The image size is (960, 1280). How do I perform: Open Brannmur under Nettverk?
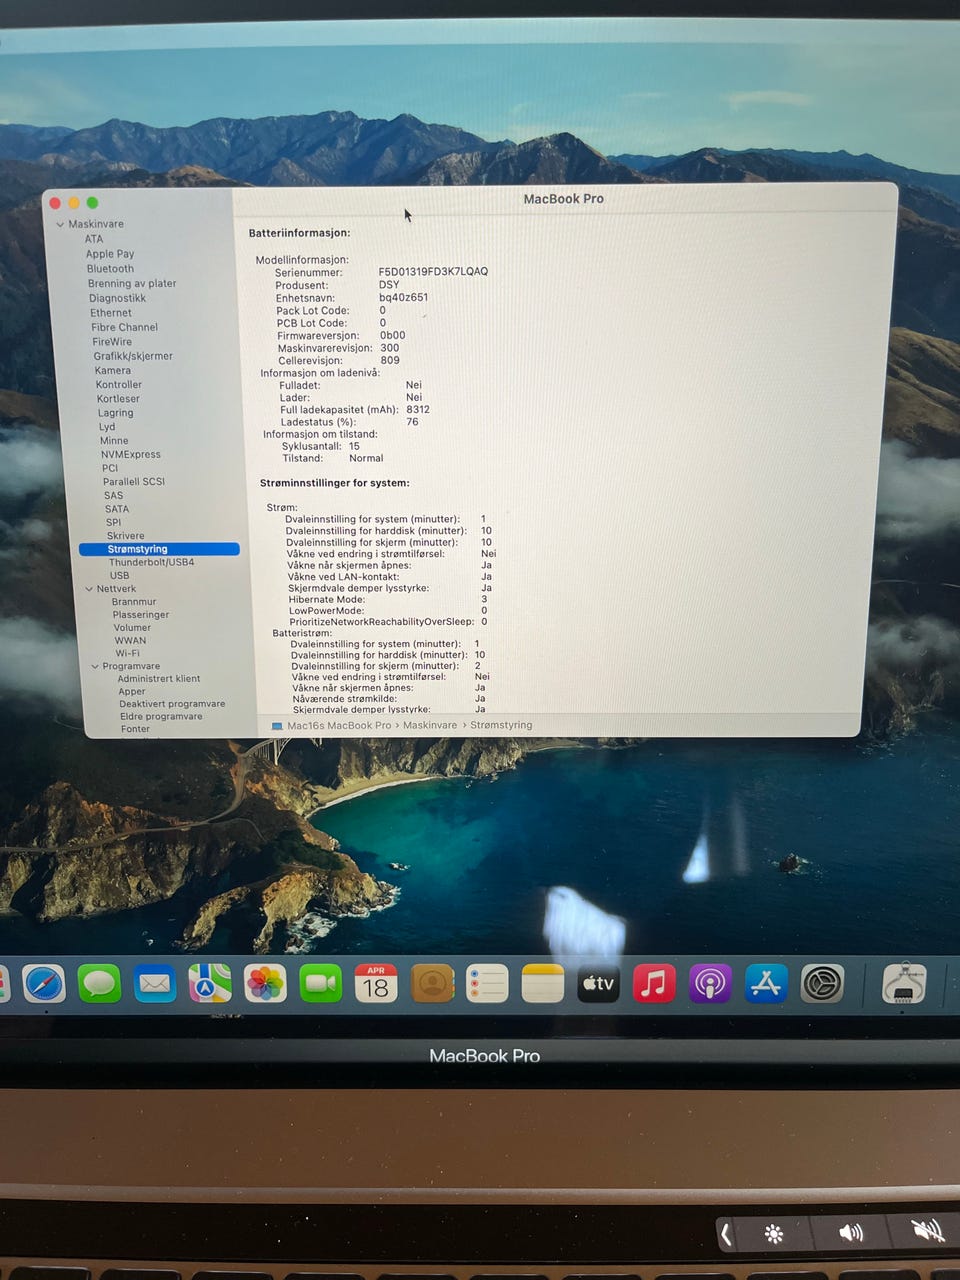point(134,602)
